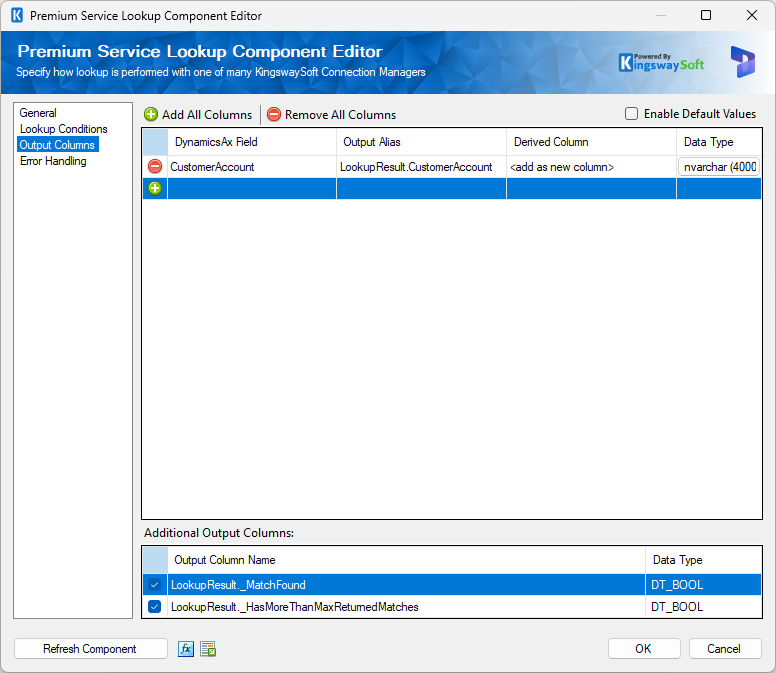This screenshot has width=776, height=673.
Task: Select the LookupResult._MatchFound row text
Action: [x=238, y=585]
